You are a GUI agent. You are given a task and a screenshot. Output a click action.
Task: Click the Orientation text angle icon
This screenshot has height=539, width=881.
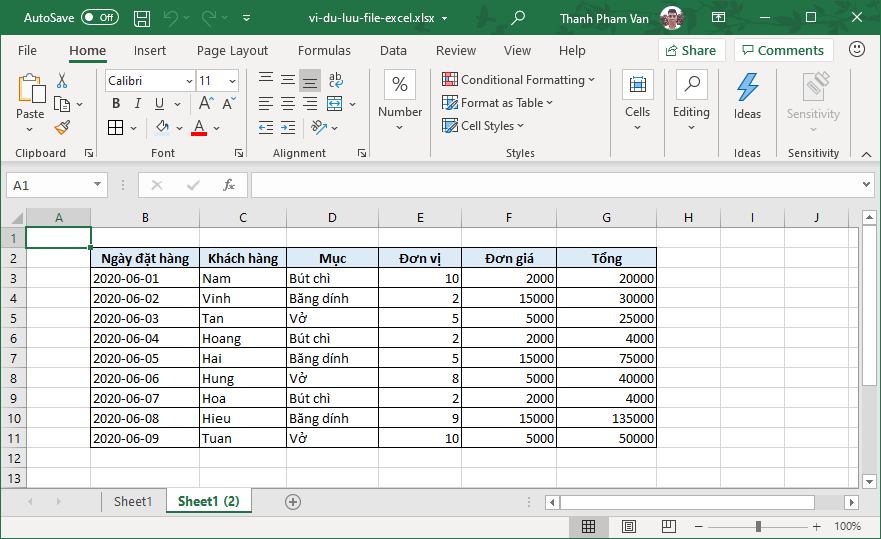(319, 128)
